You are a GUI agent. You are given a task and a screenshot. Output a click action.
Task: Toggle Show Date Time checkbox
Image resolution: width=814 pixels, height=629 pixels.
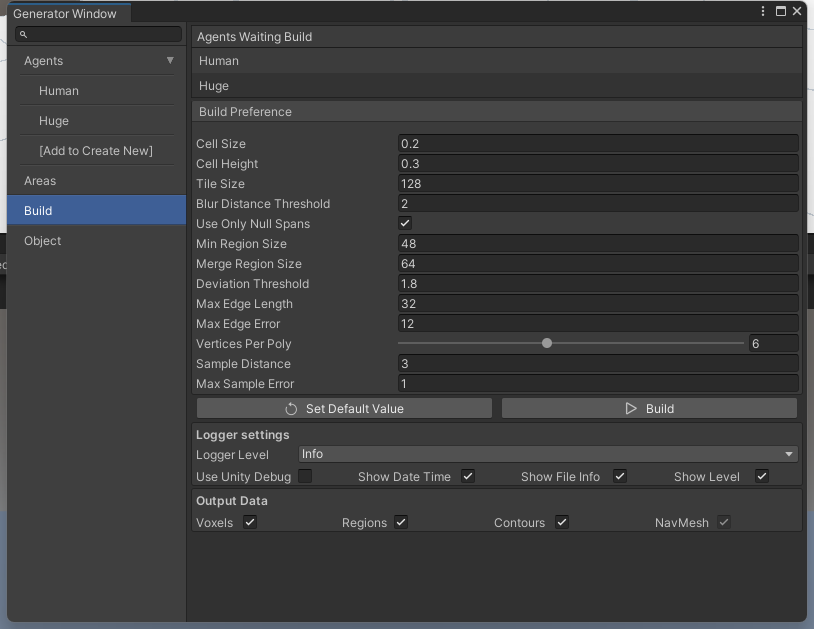(x=468, y=476)
